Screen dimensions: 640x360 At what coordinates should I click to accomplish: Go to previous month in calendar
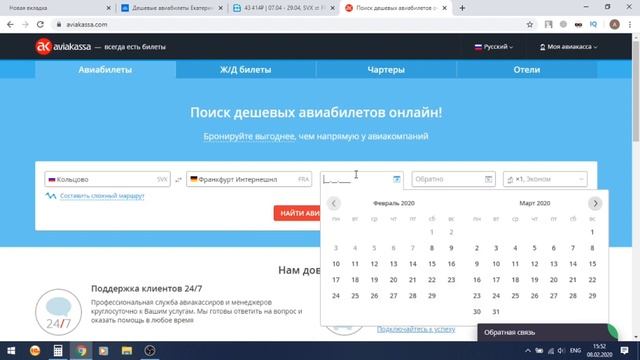click(x=333, y=203)
